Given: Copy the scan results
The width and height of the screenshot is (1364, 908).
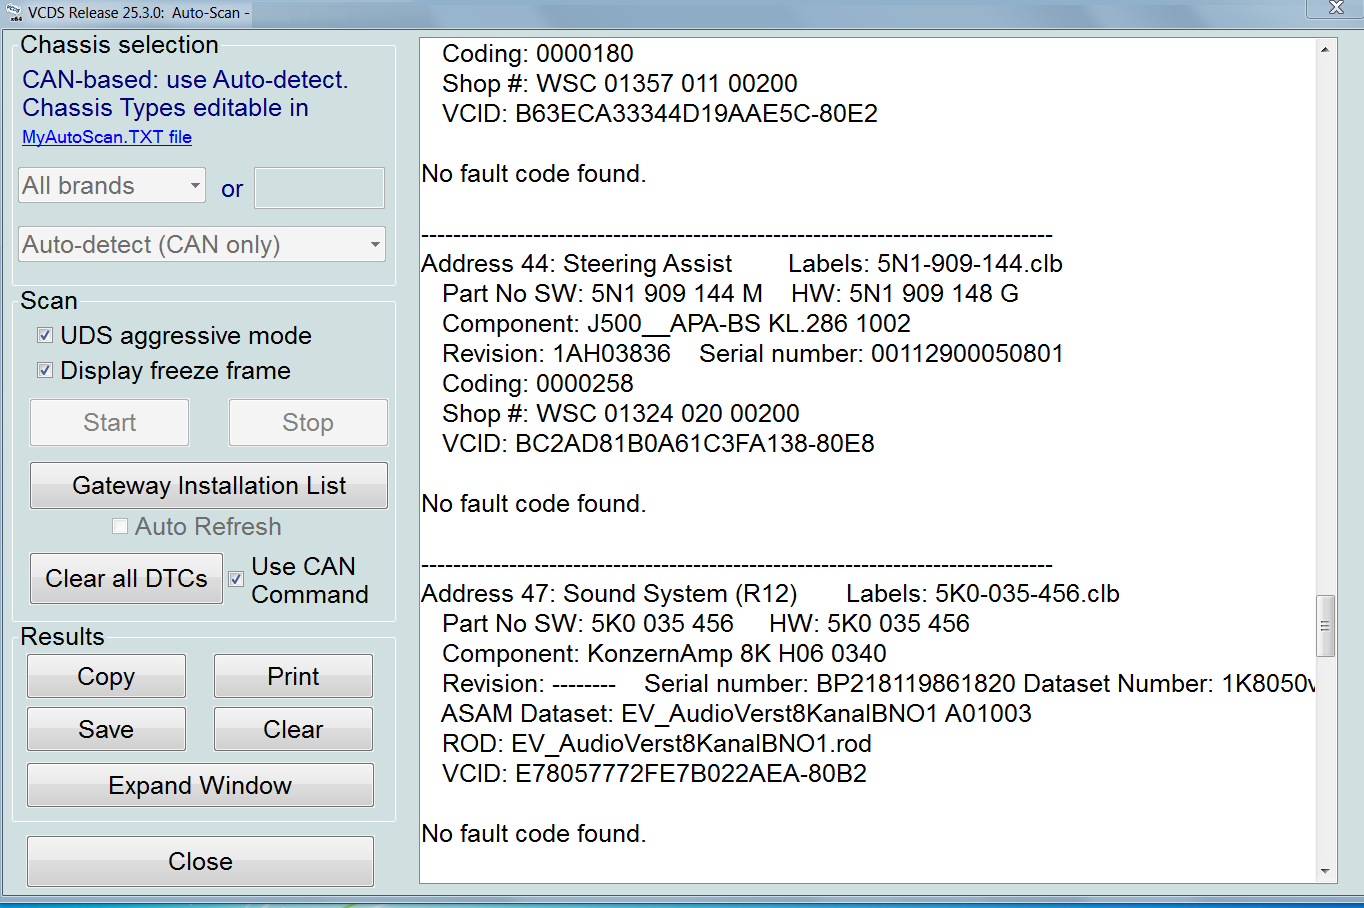Looking at the screenshot, I should [106, 677].
